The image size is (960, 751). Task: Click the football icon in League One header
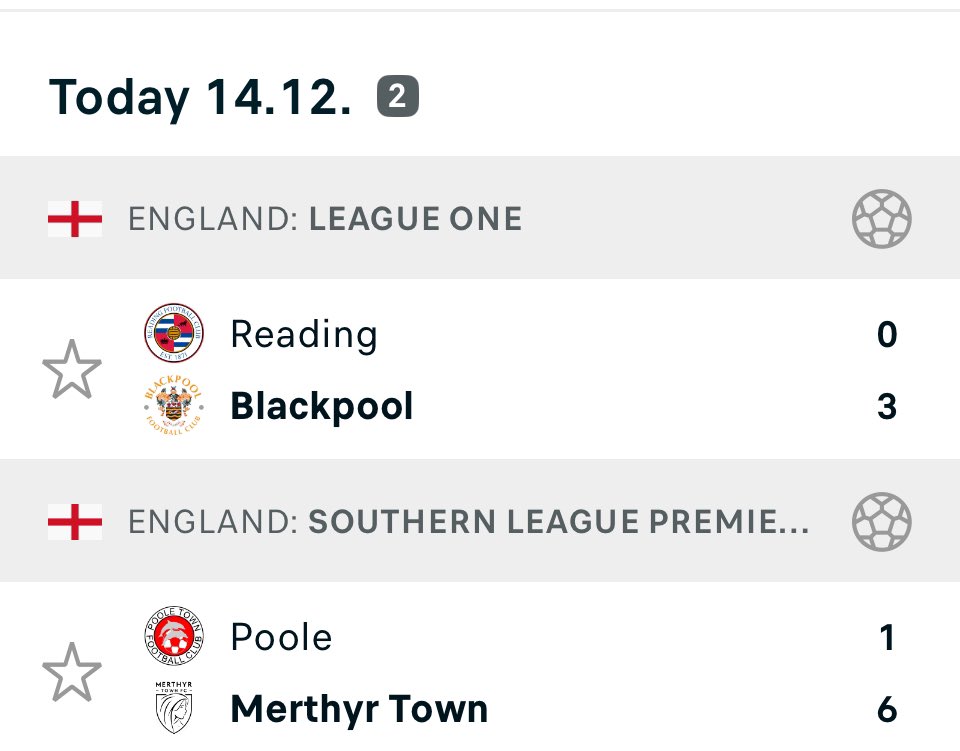pos(882,219)
